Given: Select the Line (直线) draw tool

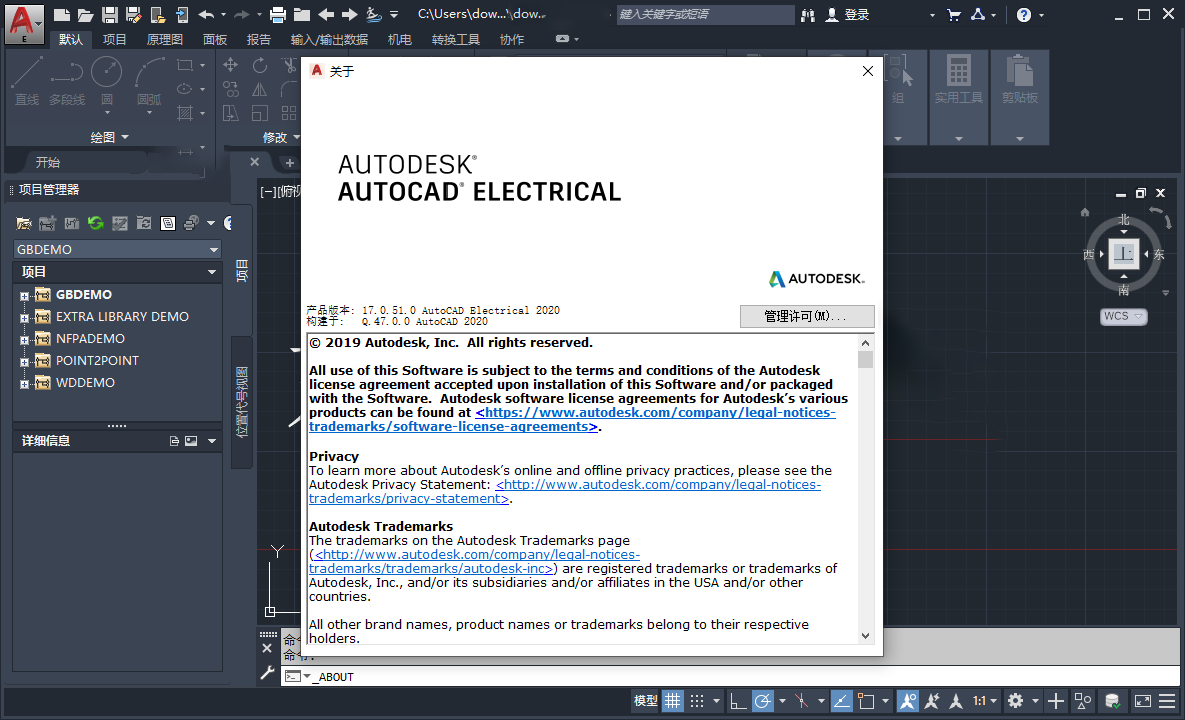Looking at the screenshot, I should tap(26, 80).
